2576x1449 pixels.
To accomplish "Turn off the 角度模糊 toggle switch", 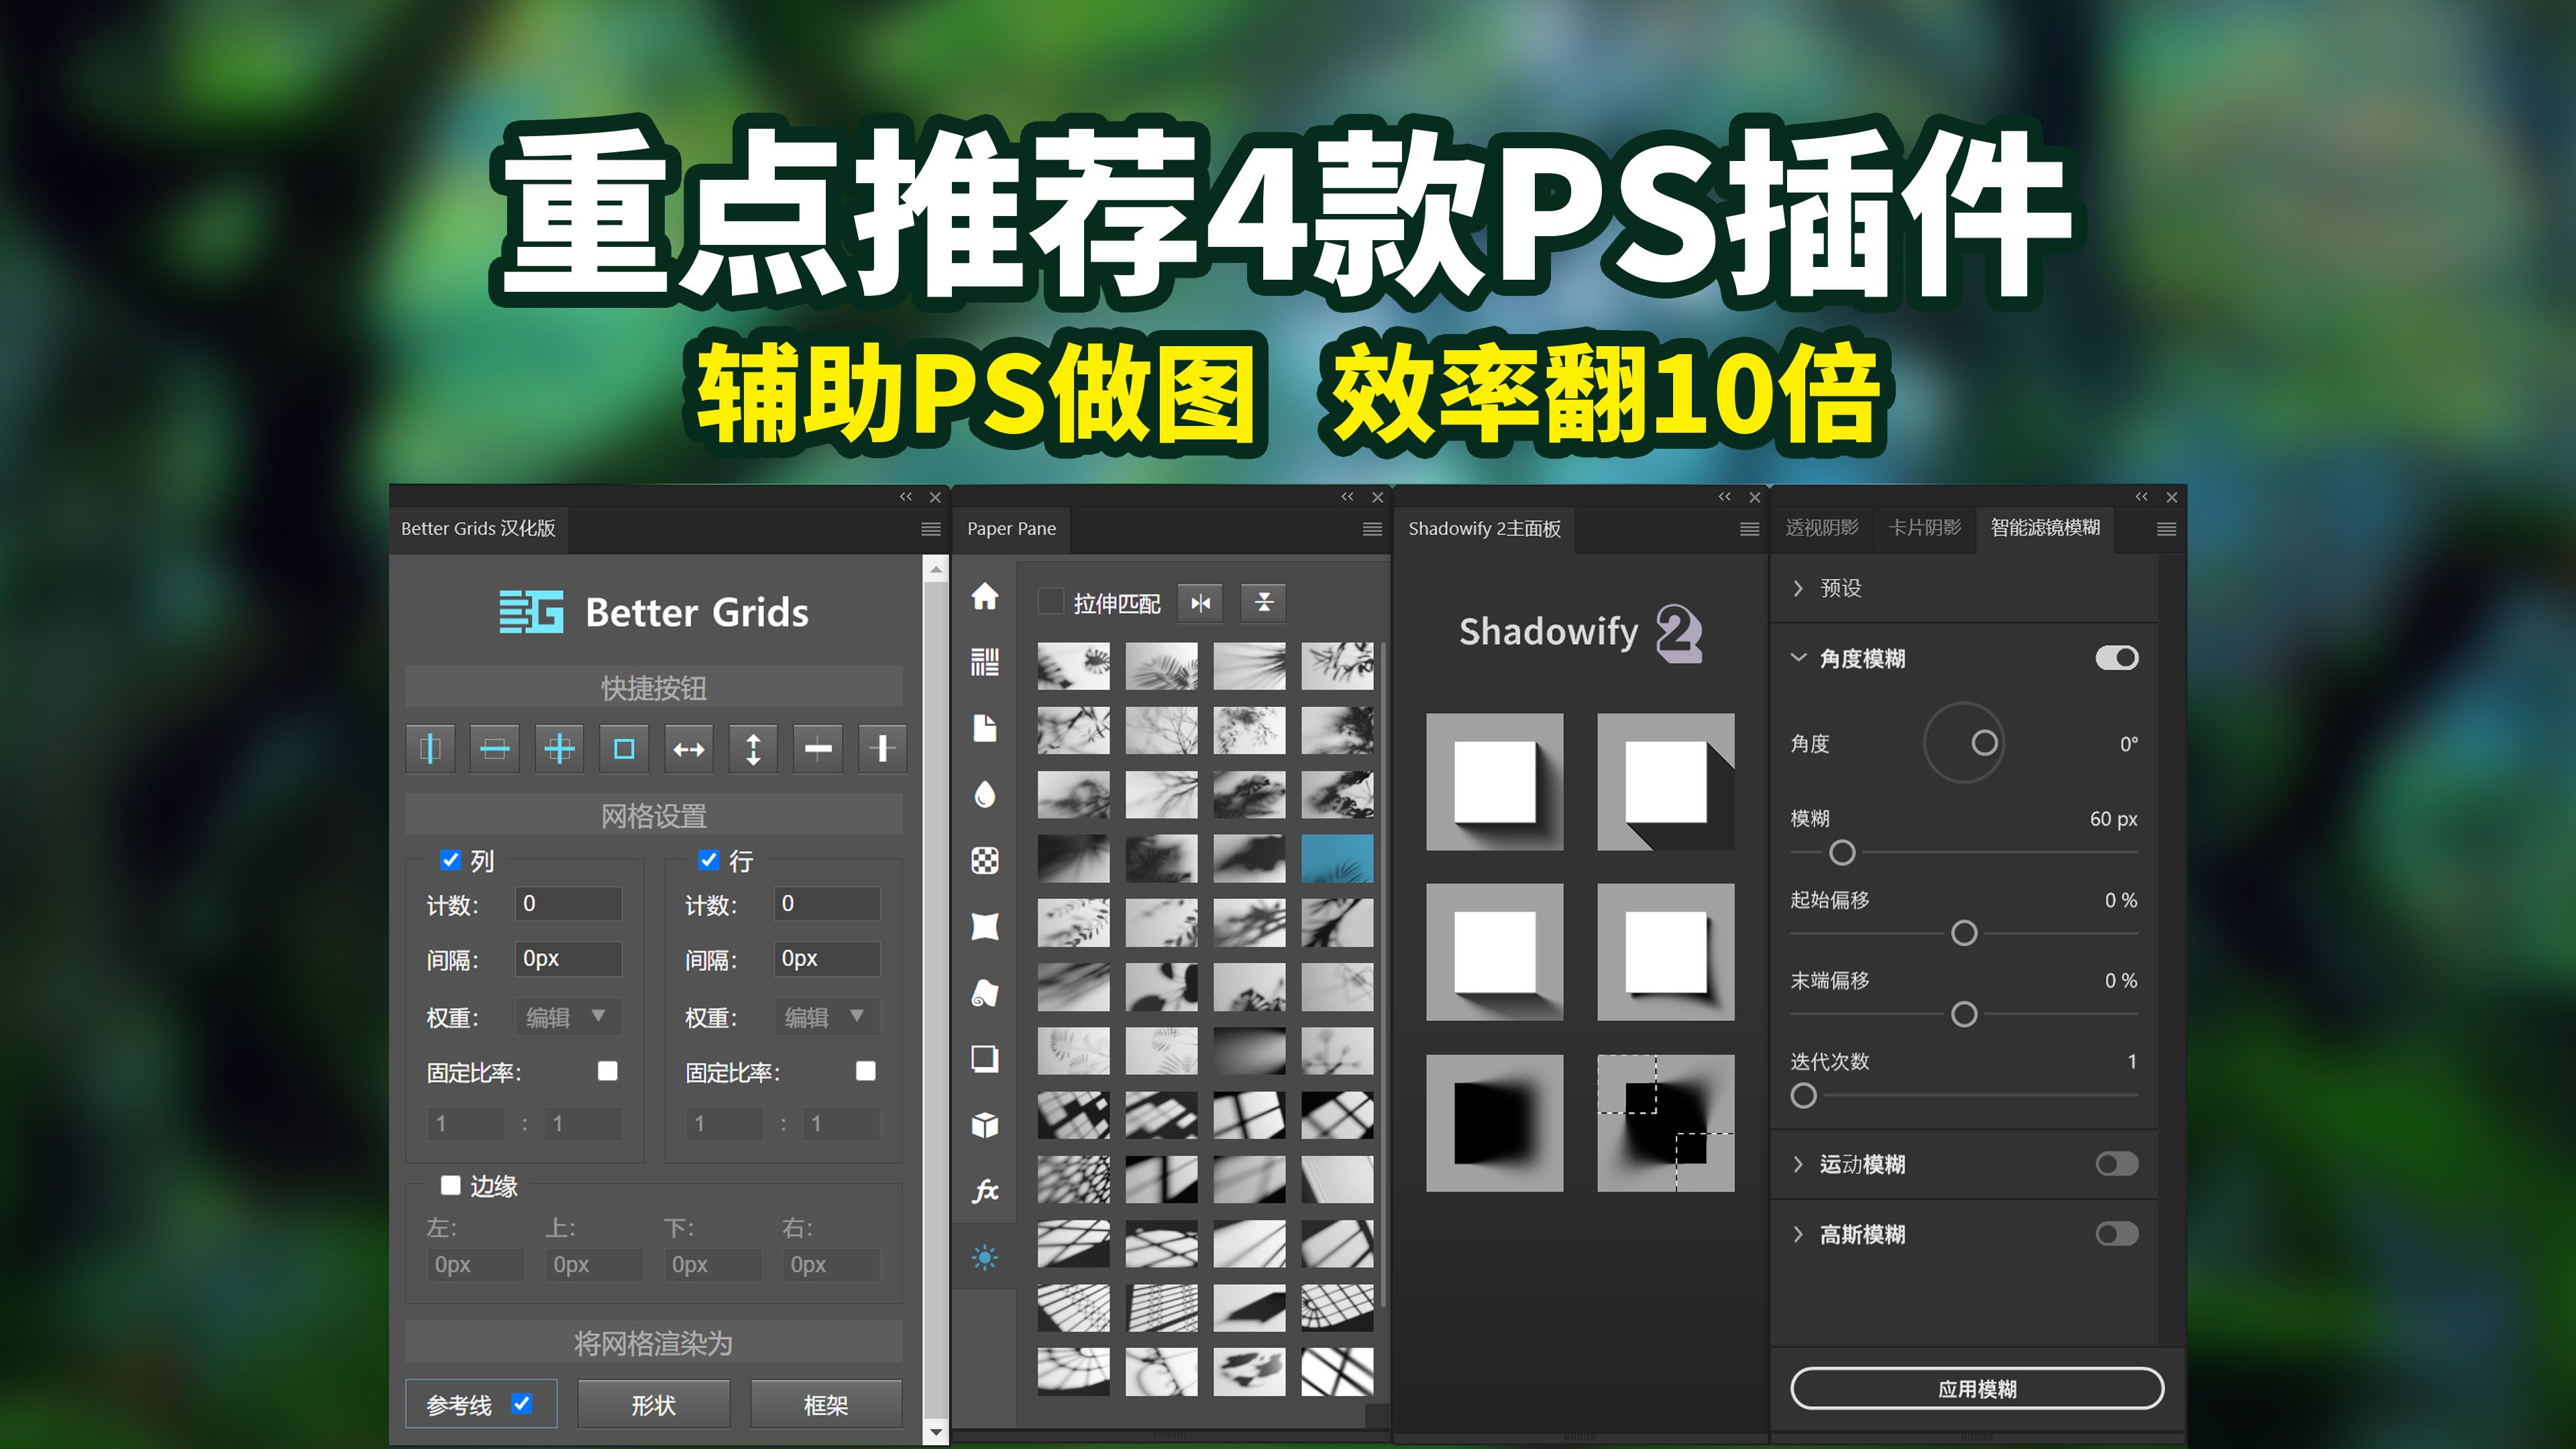I will point(2117,658).
